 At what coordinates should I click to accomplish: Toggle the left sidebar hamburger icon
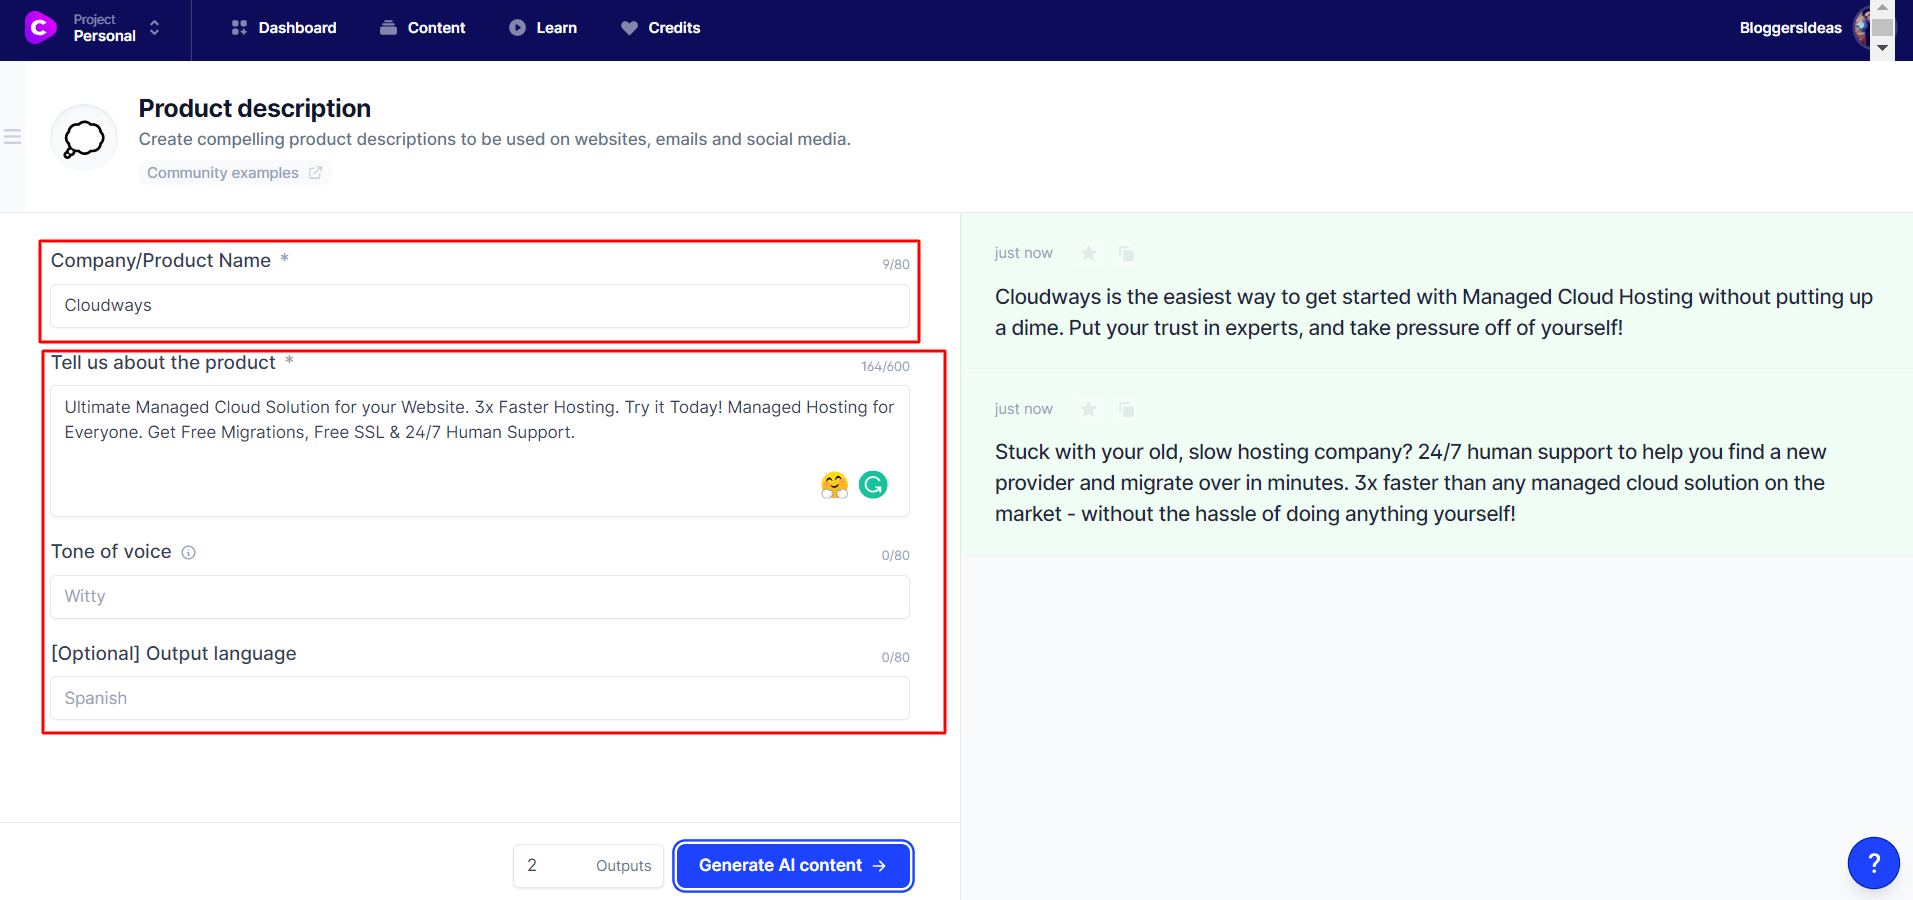click(13, 137)
